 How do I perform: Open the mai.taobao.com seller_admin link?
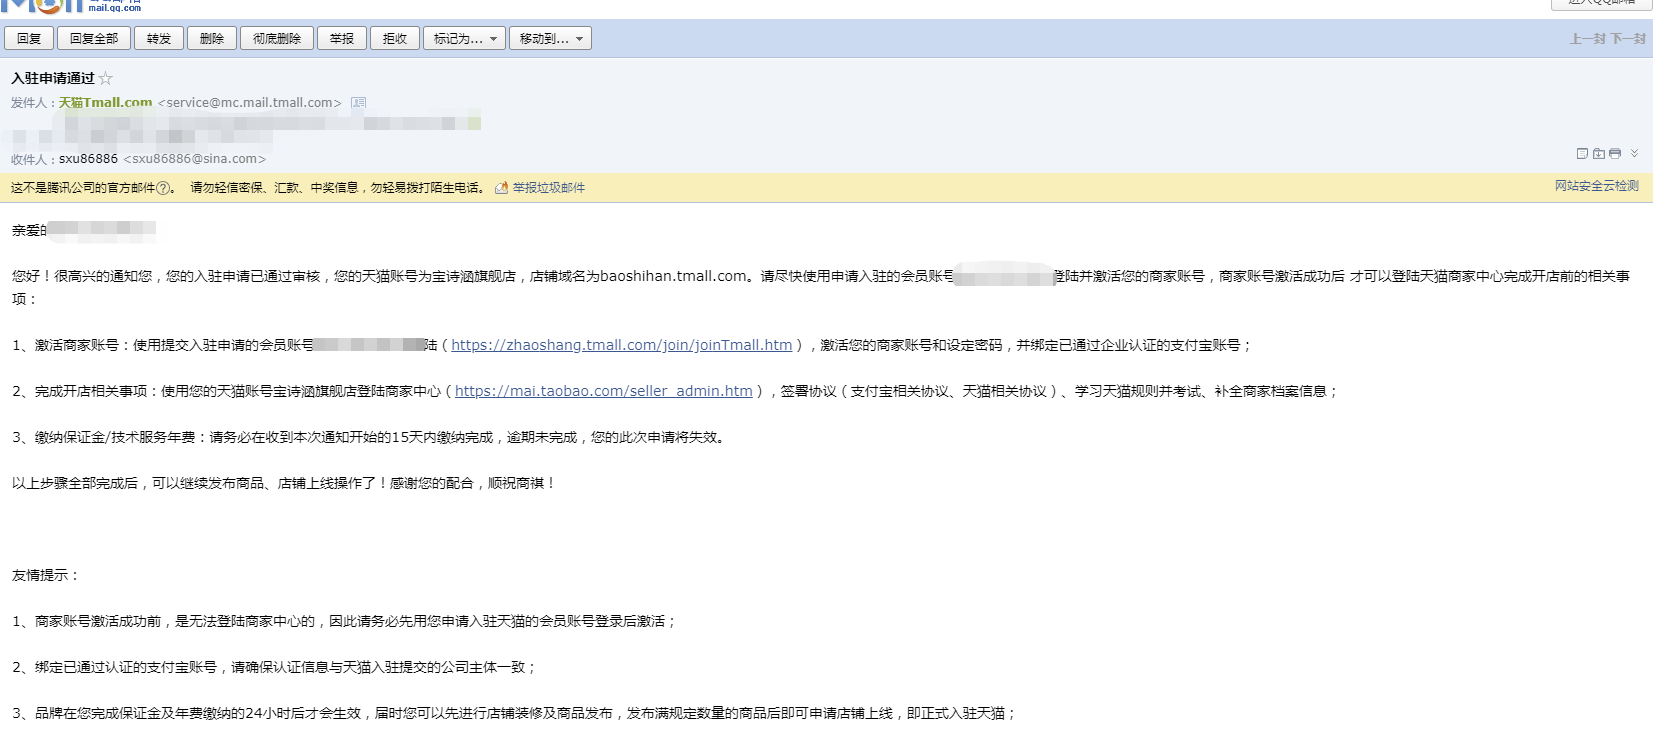click(604, 391)
